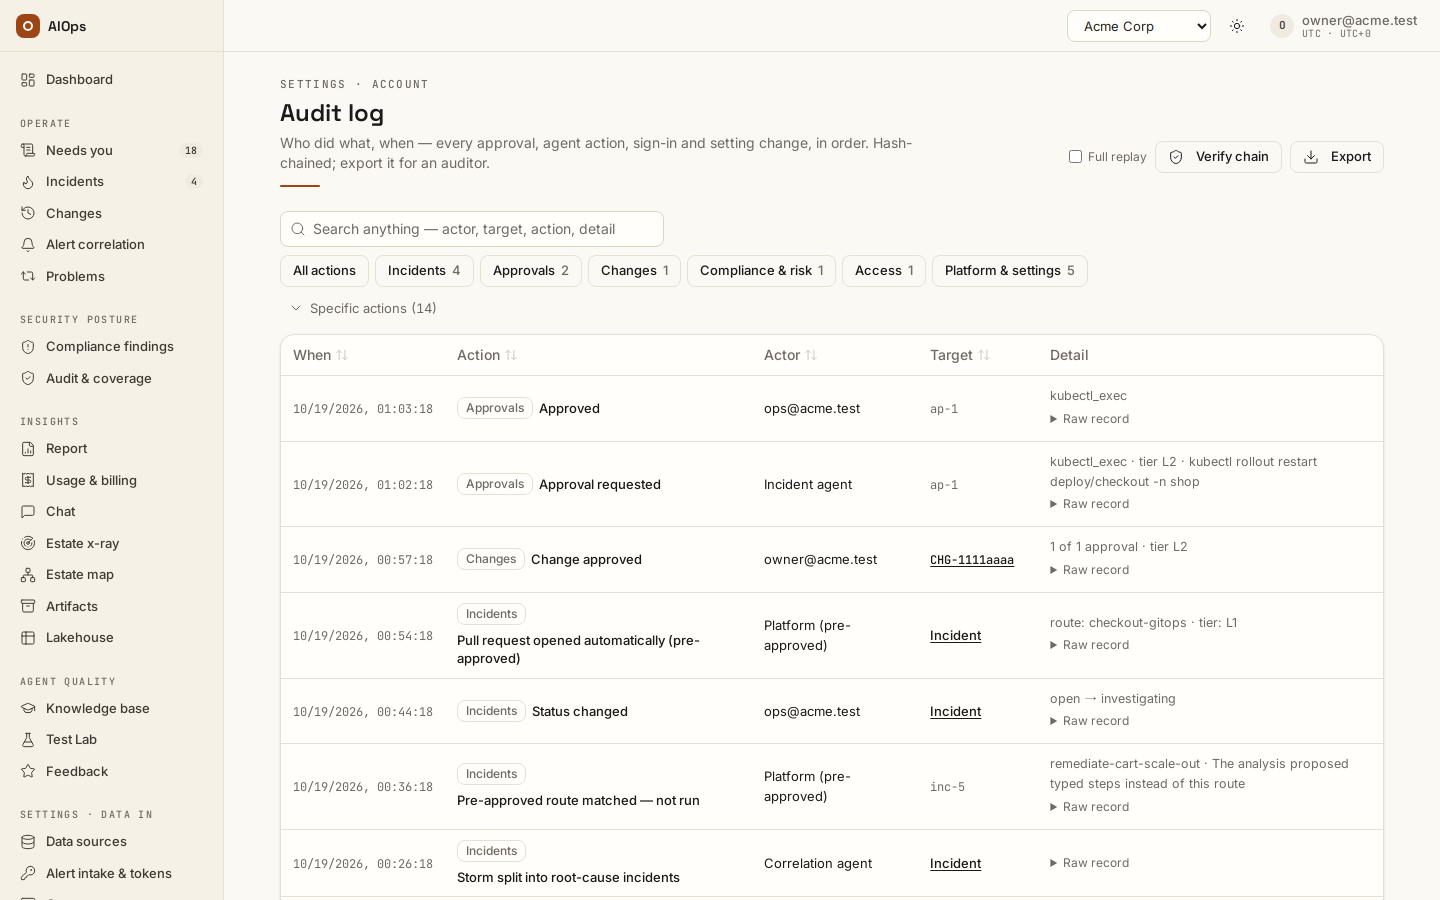Expand Raw record for Change approved row
The image size is (1440, 900).
pyautogui.click(x=1090, y=570)
